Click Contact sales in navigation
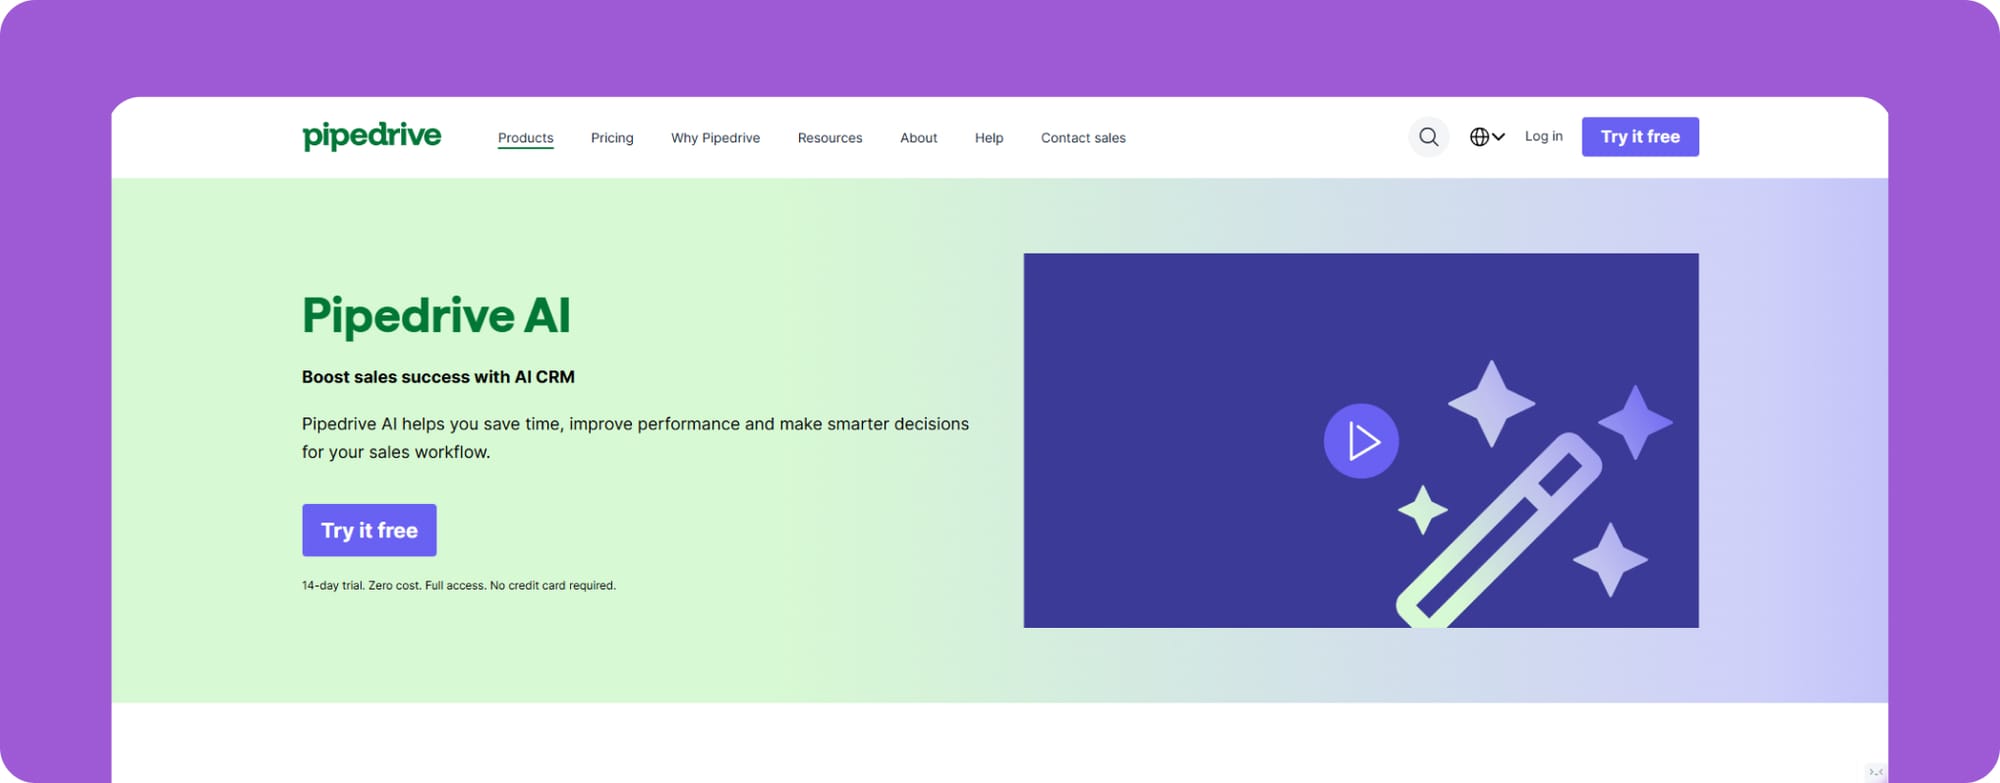The width and height of the screenshot is (2000, 783). [1083, 138]
